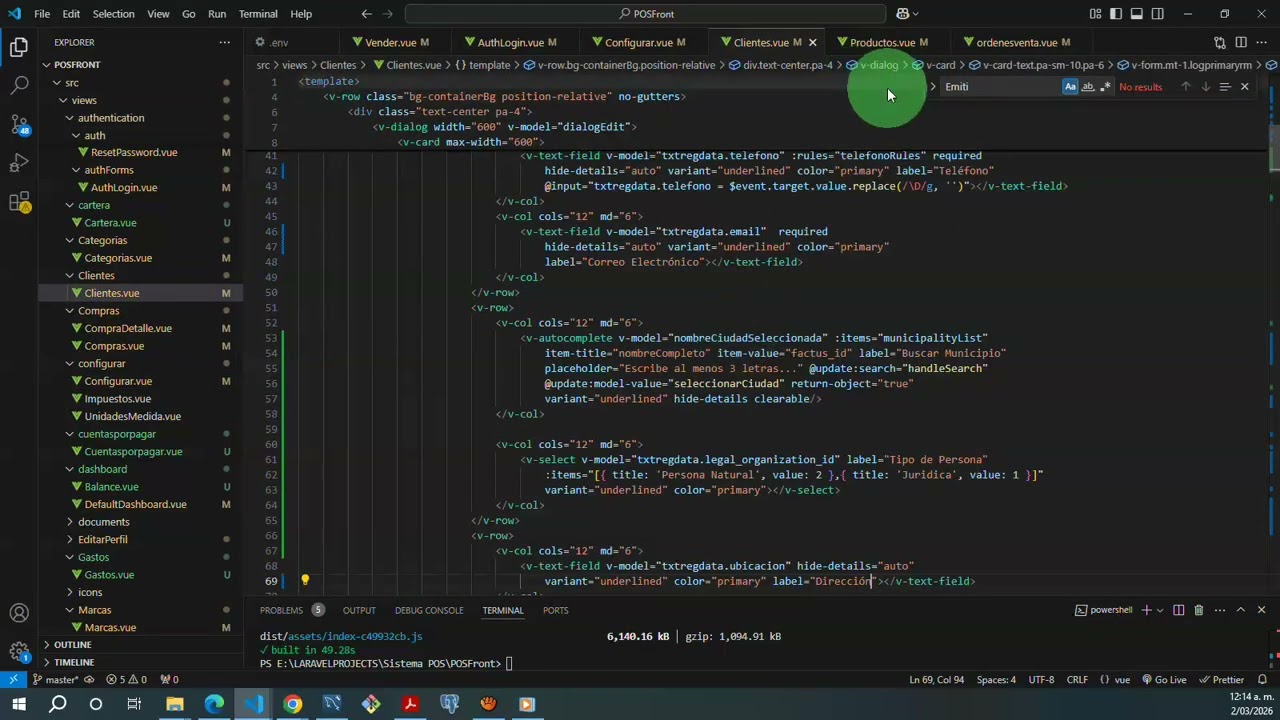Open the Run and Debug view
Viewport: 1280px width, 720px height.
coord(19,163)
